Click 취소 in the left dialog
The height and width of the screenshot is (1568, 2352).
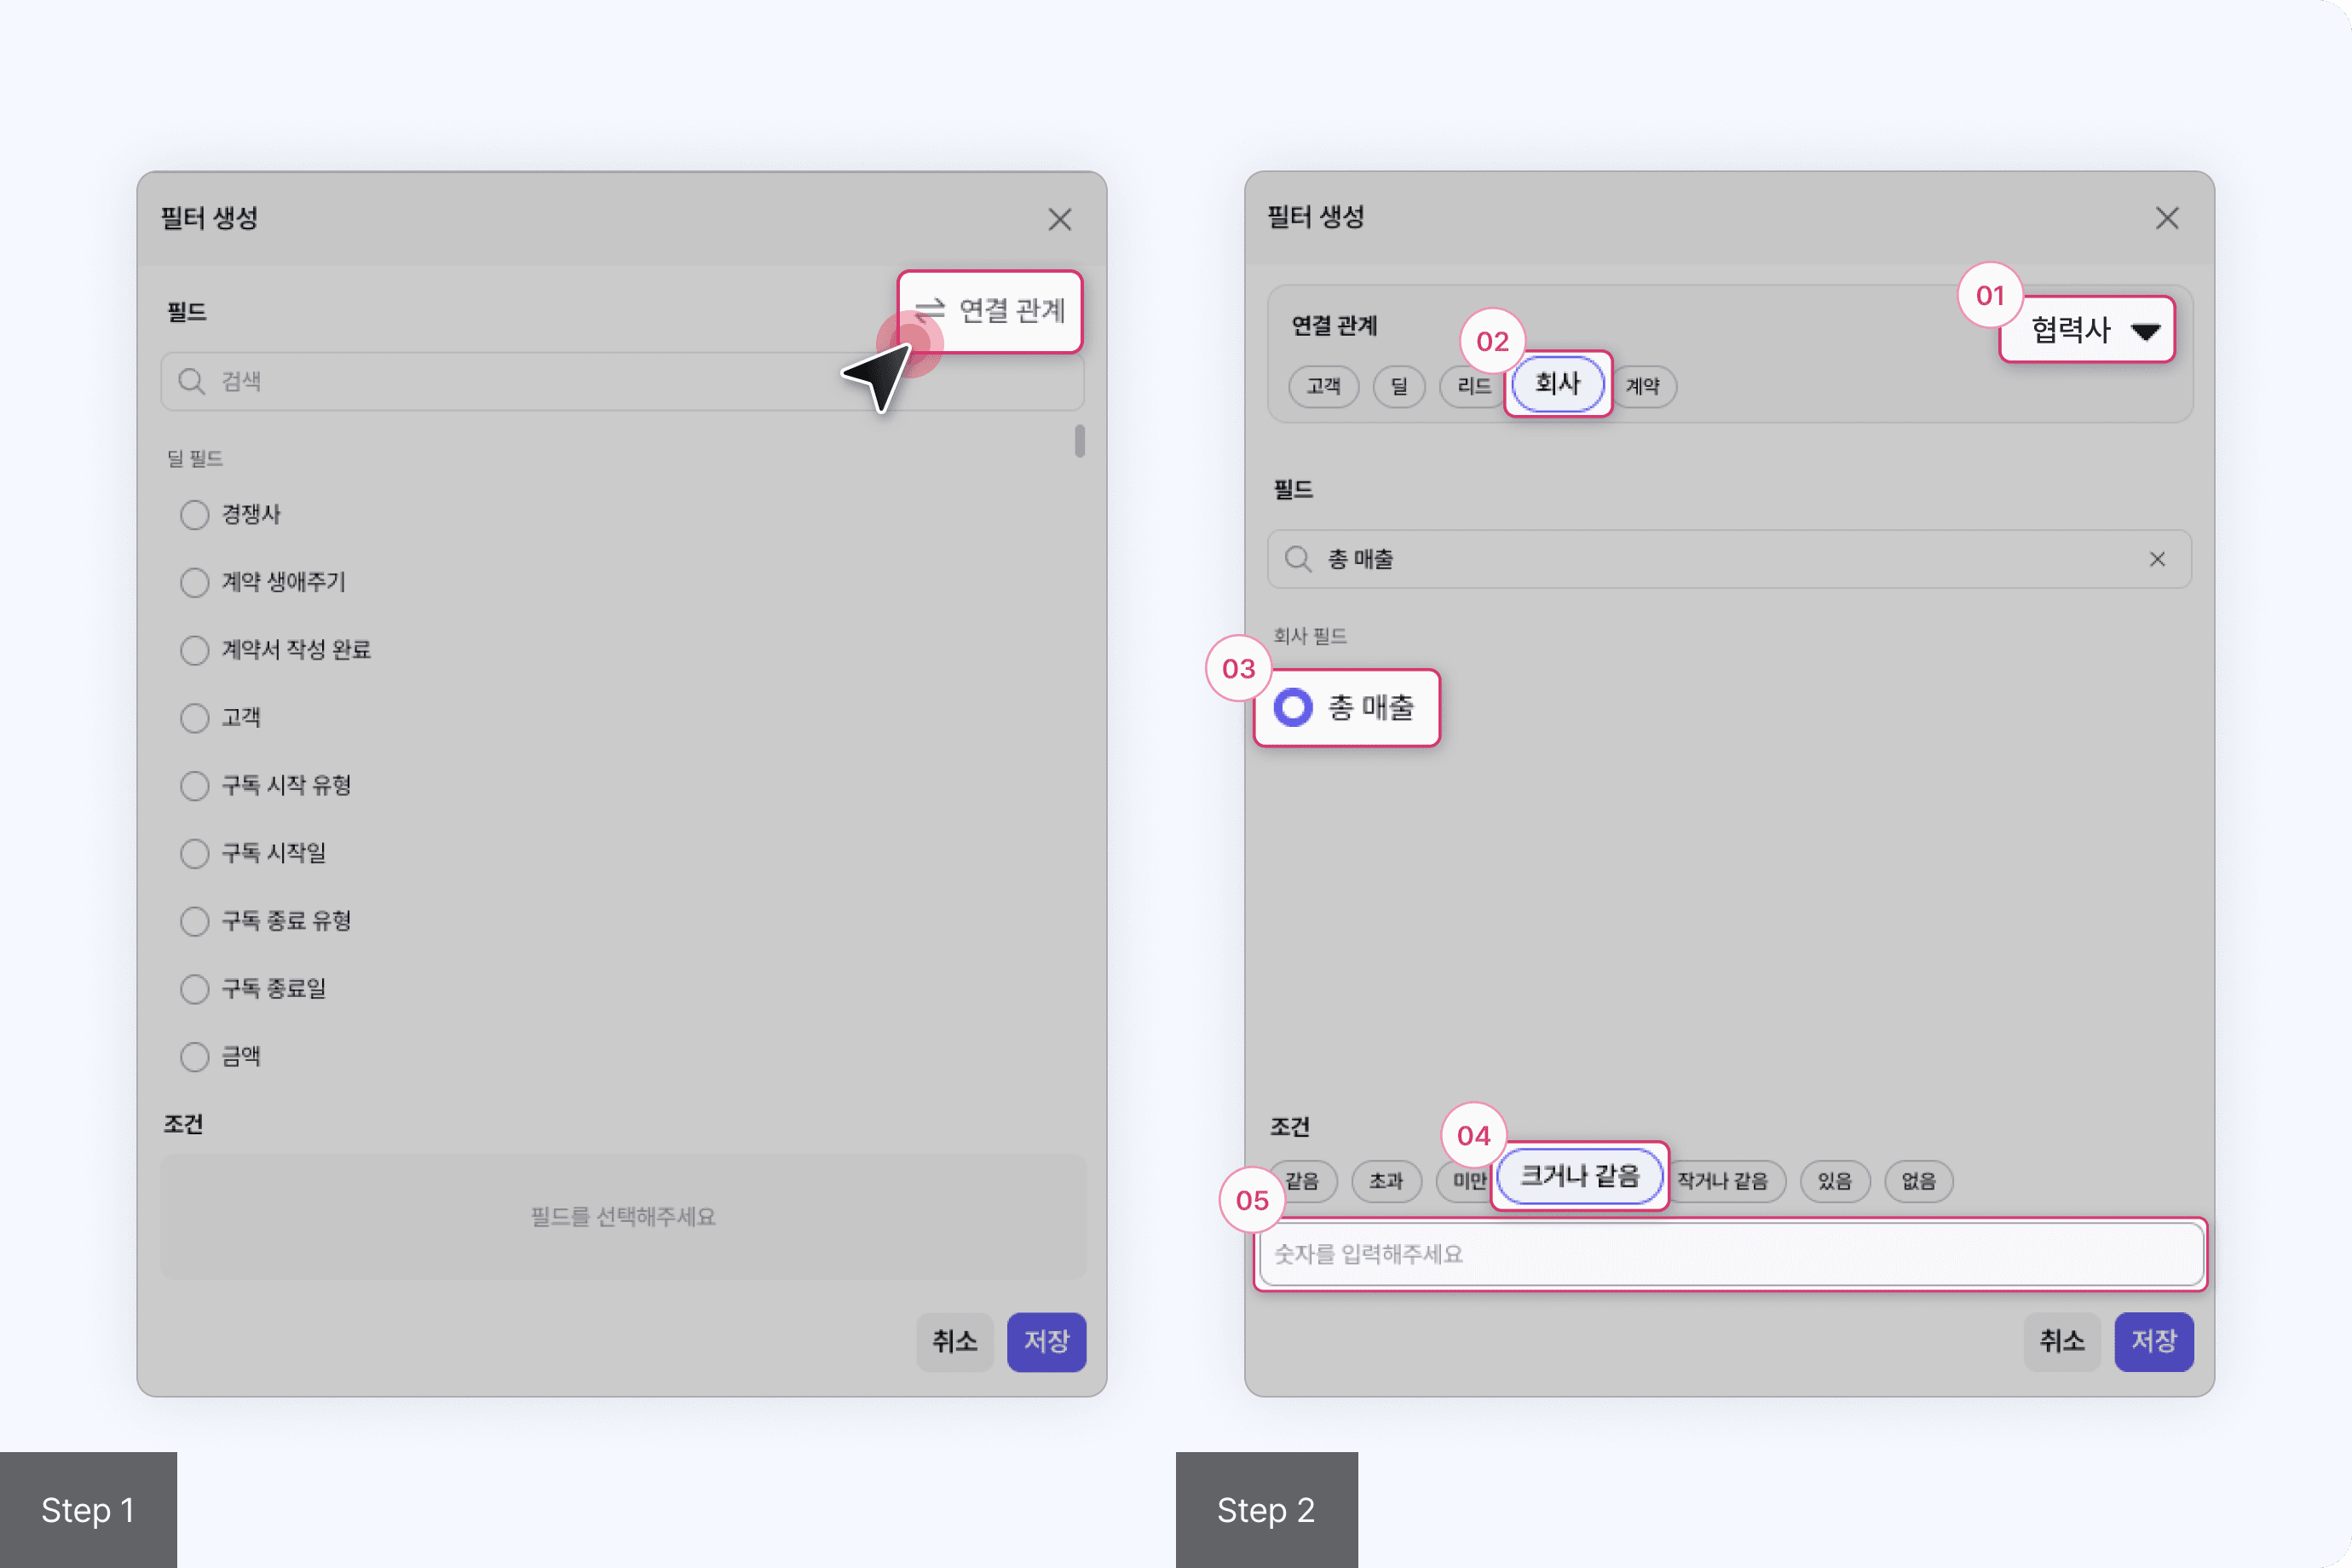pos(954,1341)
